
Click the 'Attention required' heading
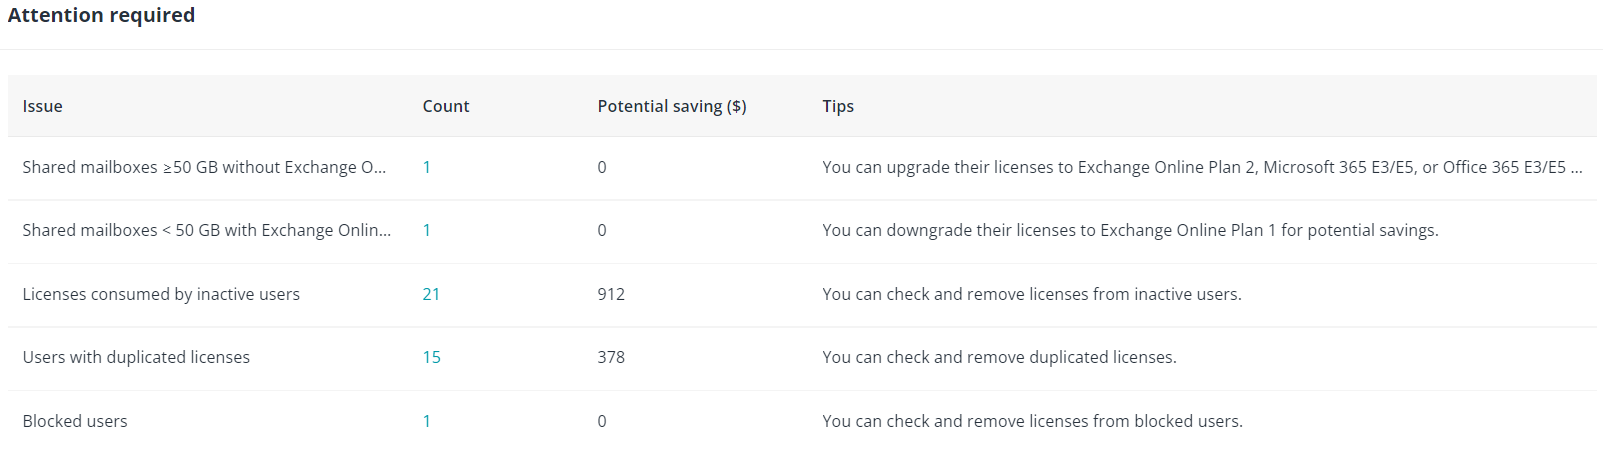click(101, 15)
